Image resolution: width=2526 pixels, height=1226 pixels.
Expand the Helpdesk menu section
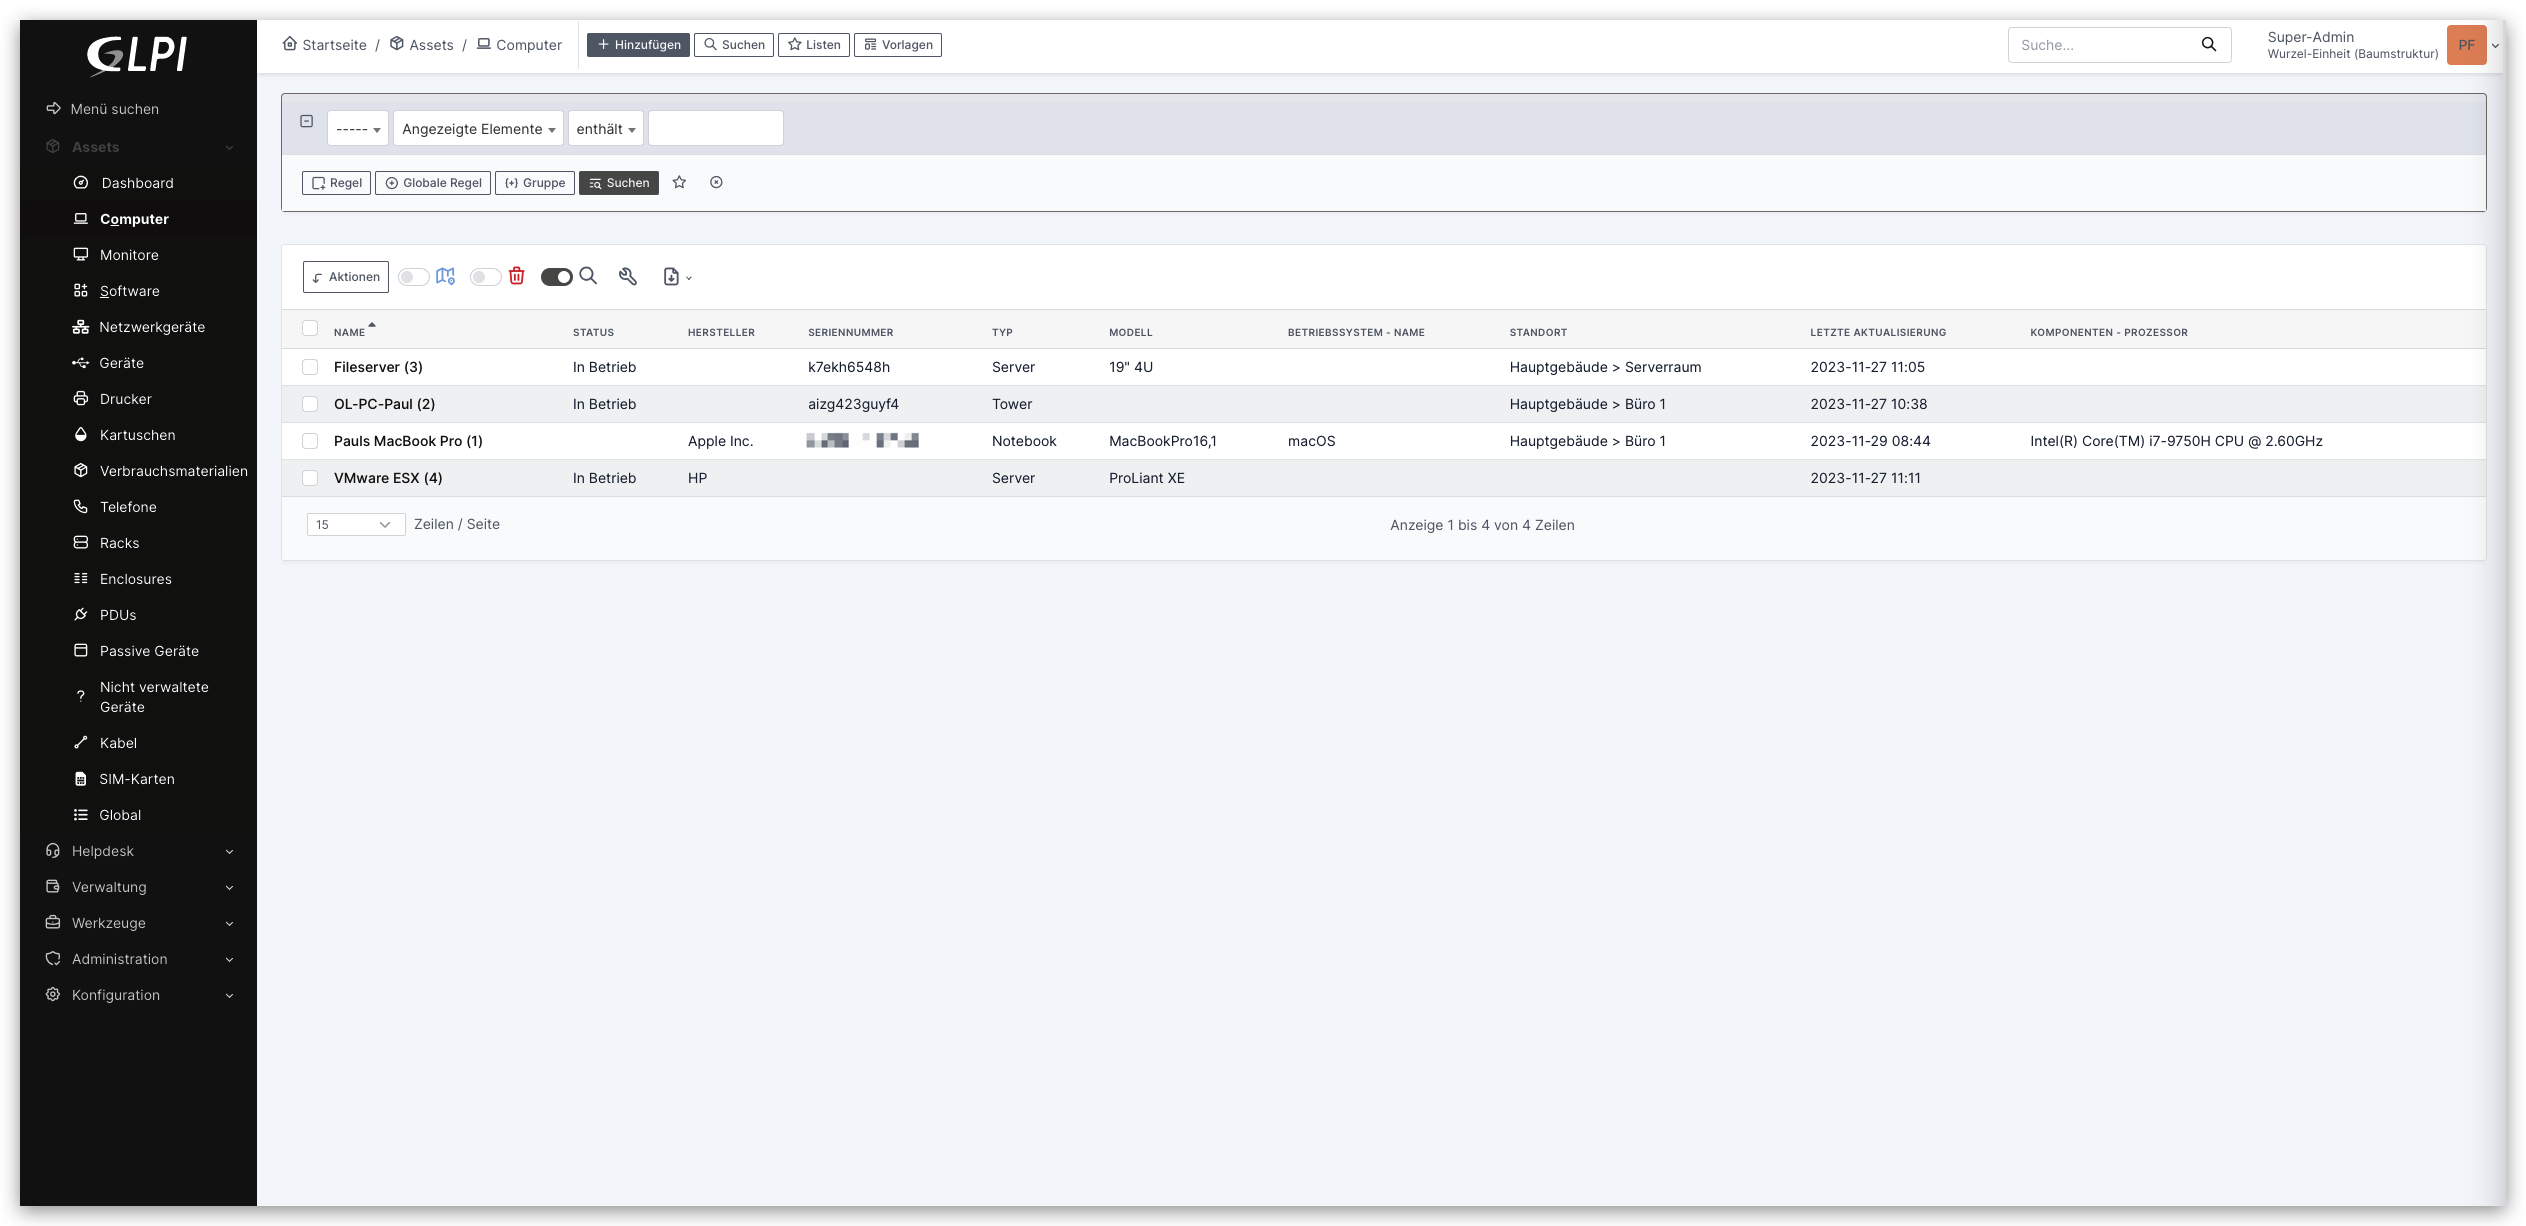coord(138,851)
